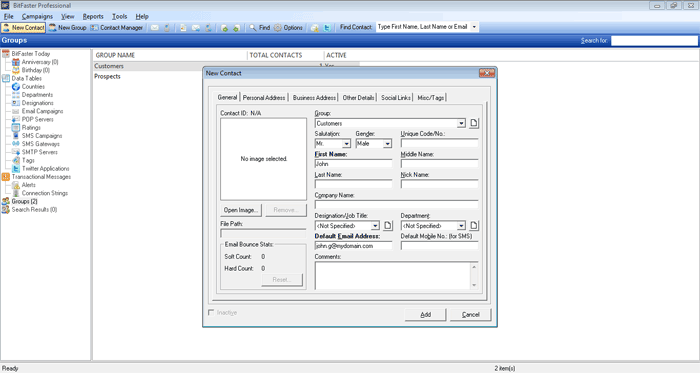This screenshot has height=373, width=700.
Task: Open the Find Contact dropdown arrow
Action: coord(474,27)
